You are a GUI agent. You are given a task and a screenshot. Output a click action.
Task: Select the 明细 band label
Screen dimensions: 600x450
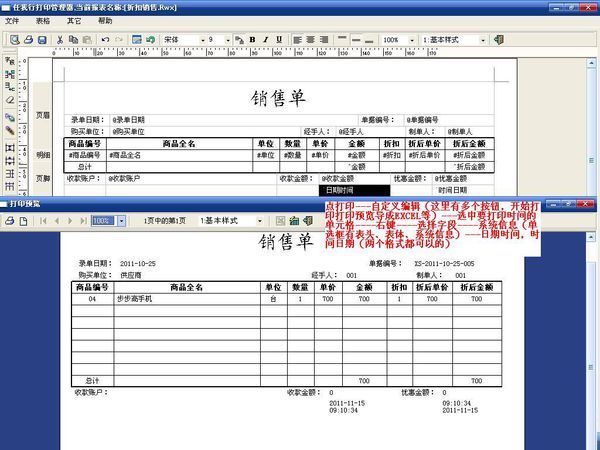click(x=43, y=155)
